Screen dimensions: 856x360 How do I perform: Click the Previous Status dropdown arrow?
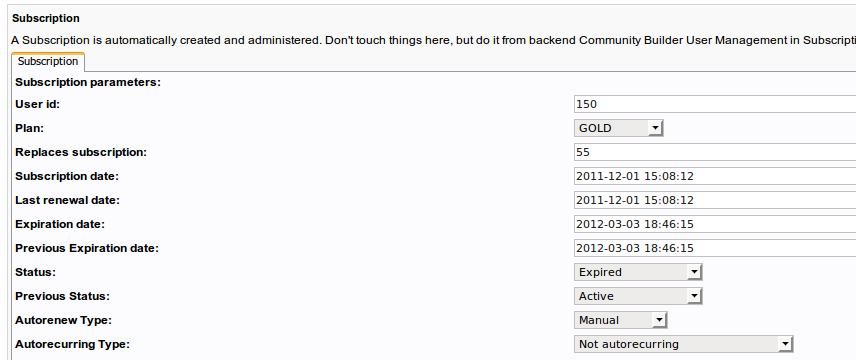coord(694,296)
